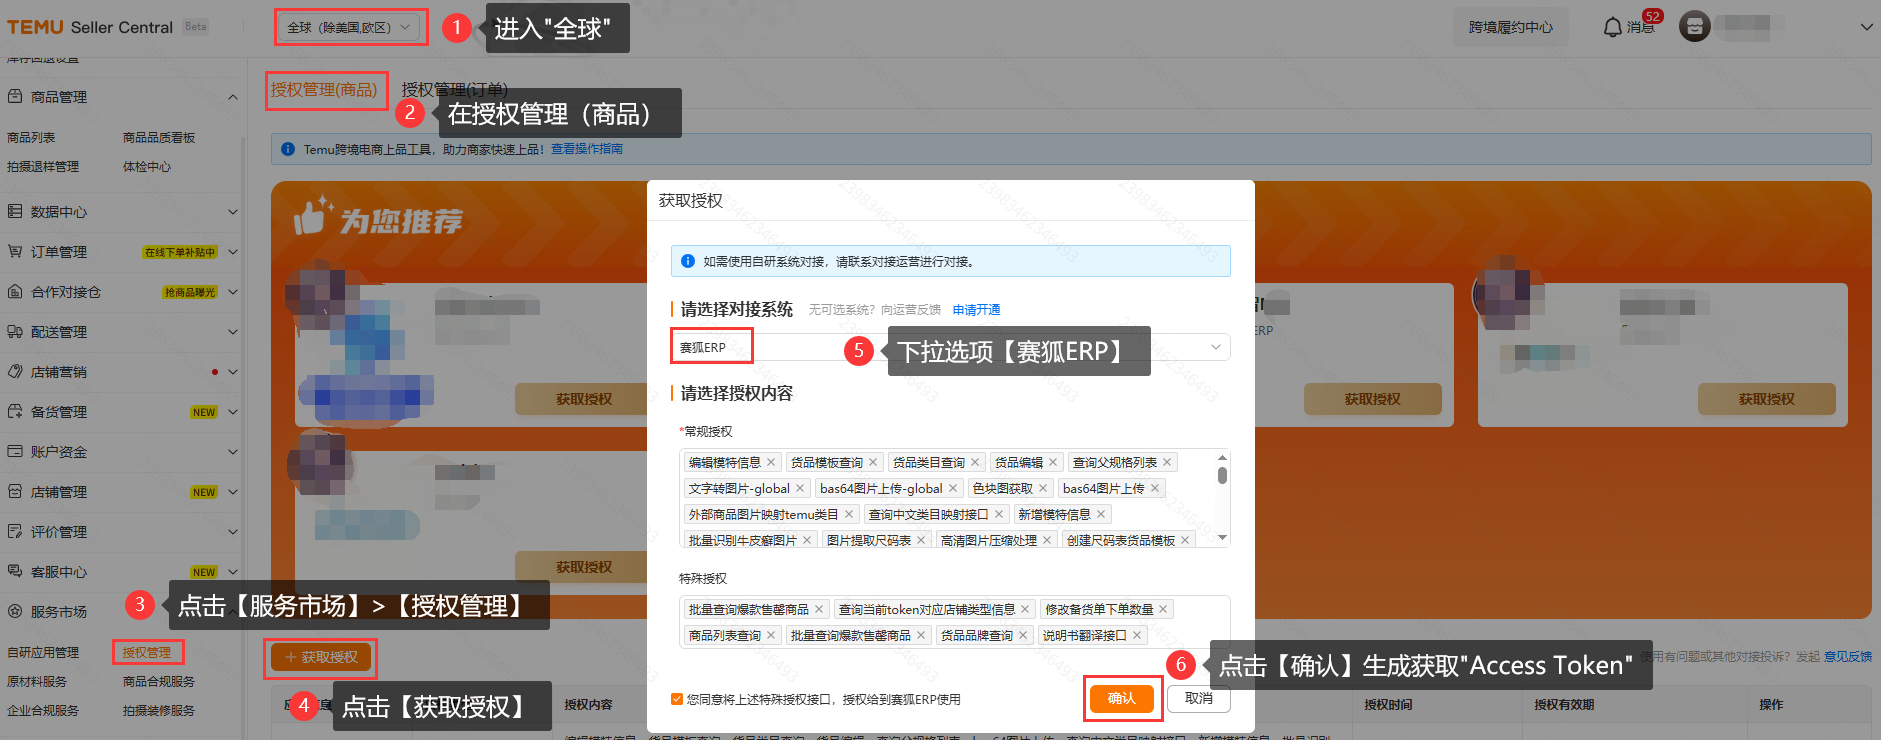Click the 意见反馈 link
Screen dimensions: 1881x740
pos(1848,657)
